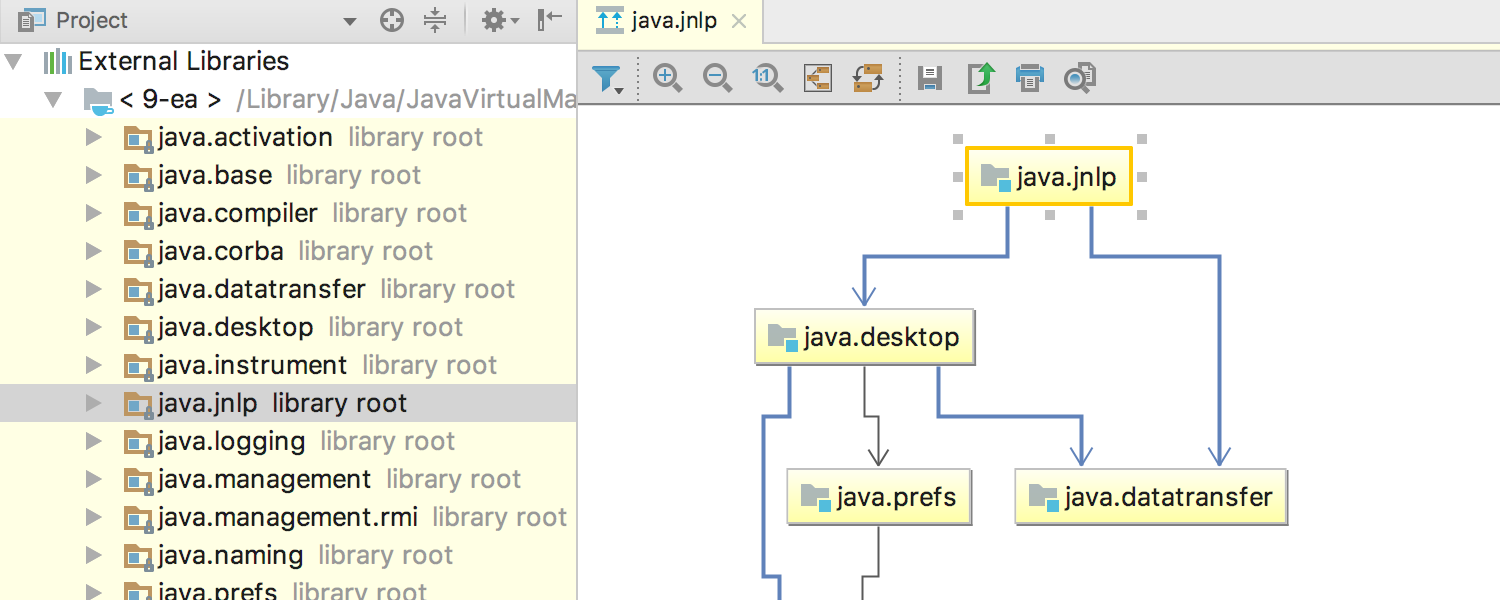This screenshot has width=1500, height=600.
Task: Select External Libraries in the tree
Action: pyautogui.click(x=288, y=61)
